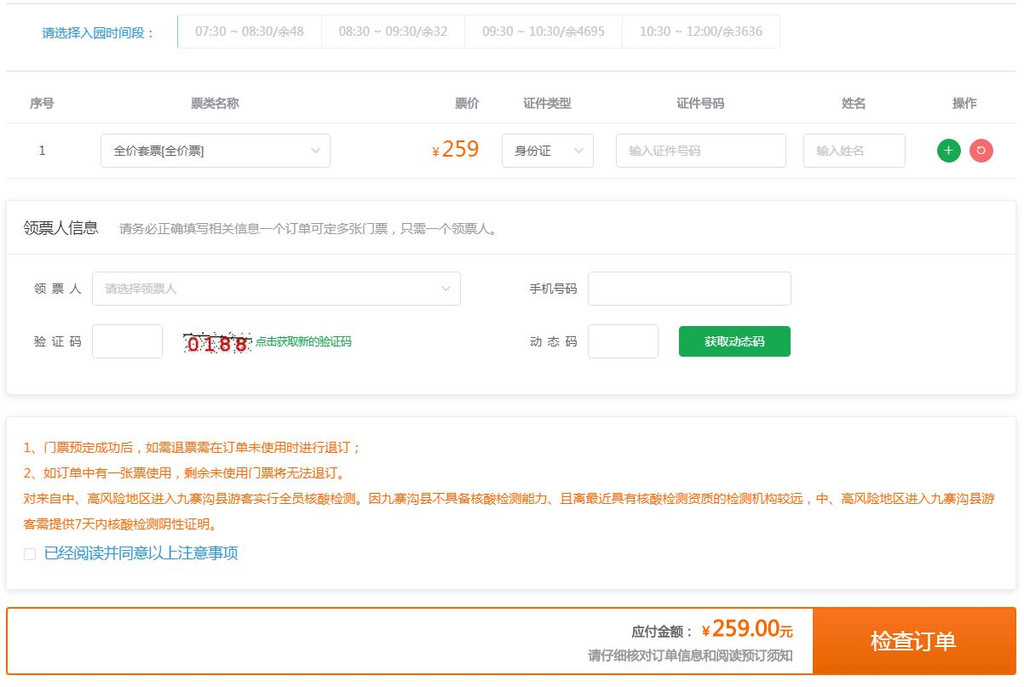Expand the ID type dropdown 身份证
The width and height of the screenshot is (1024, 687).
coord(547,151)
